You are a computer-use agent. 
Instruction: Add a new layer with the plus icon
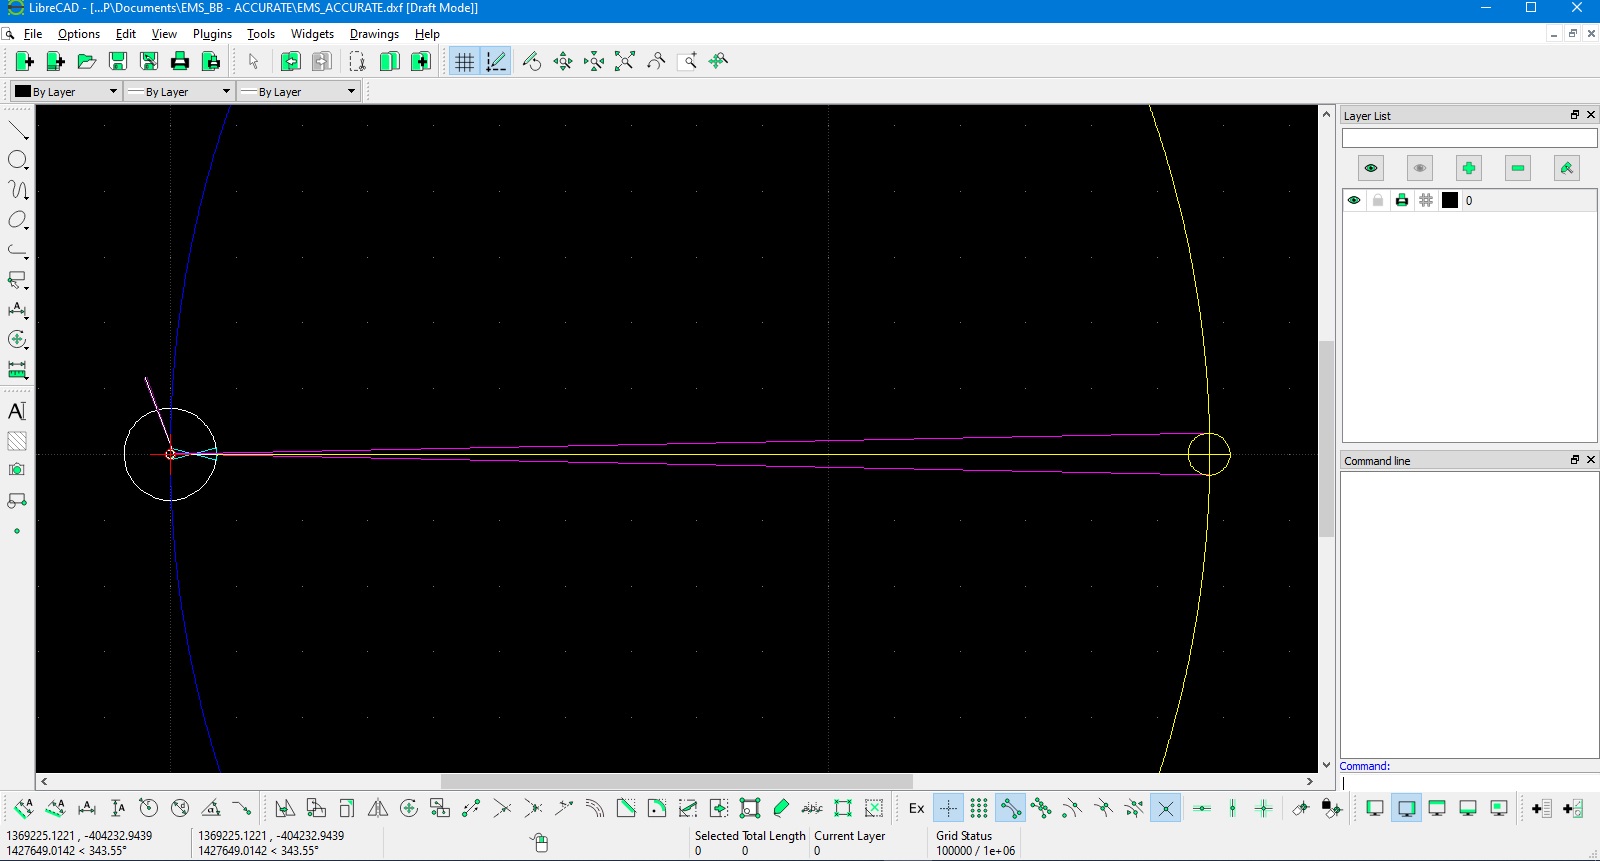click(x=1469, y=168)
